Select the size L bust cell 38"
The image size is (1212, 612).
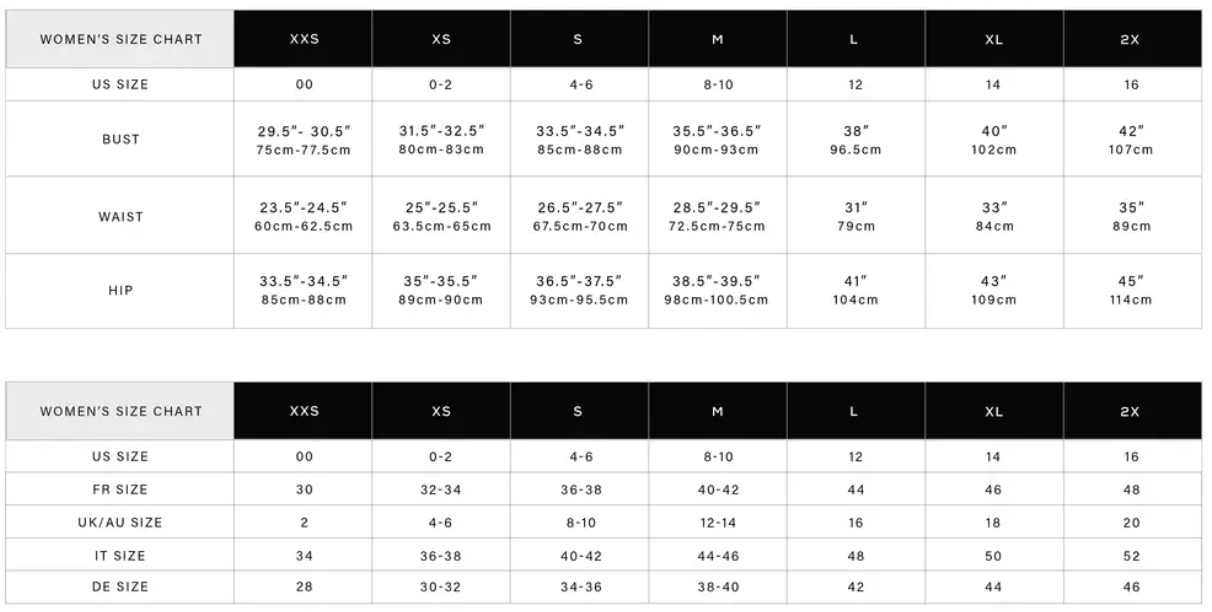pyautogui.click(x=855, y=139)
